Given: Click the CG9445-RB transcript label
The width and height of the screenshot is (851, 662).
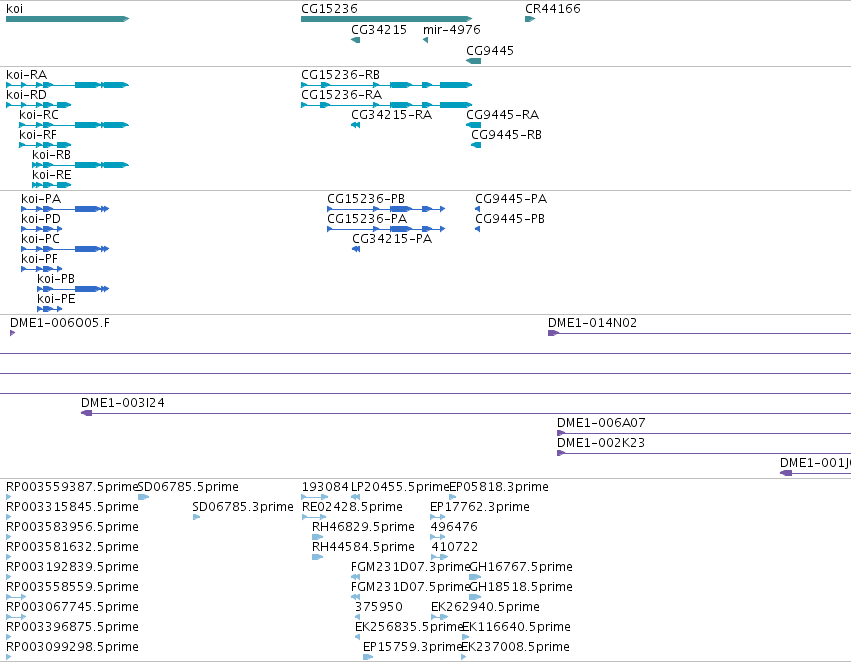Looking at the screenshot, I should pyautogui.click(x=506, y=135).
